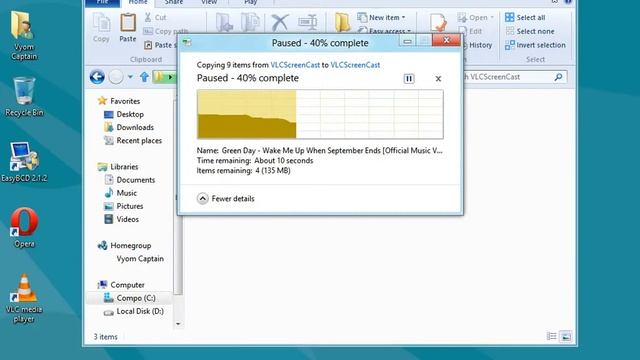The image size is (640, 360).
Task: Cancel the copy with the small X
Action: tap(438, 78)
